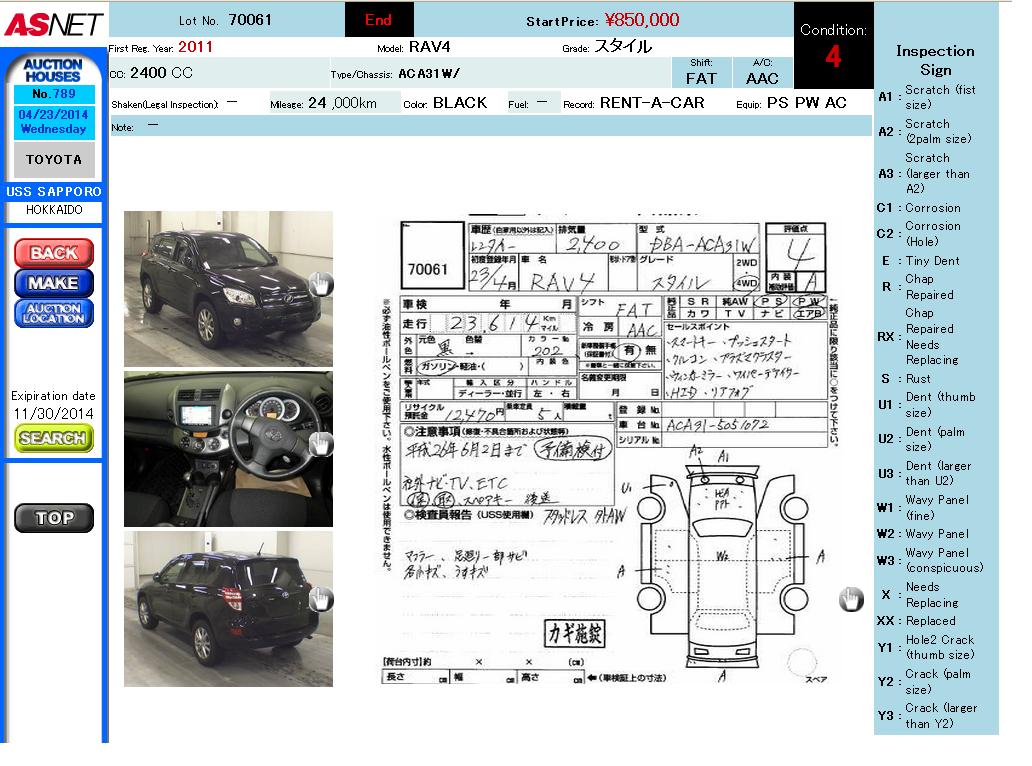1032x766 pixels.
Task: Click the Inspection Sign legend heading
Action: tap(935, 60)
